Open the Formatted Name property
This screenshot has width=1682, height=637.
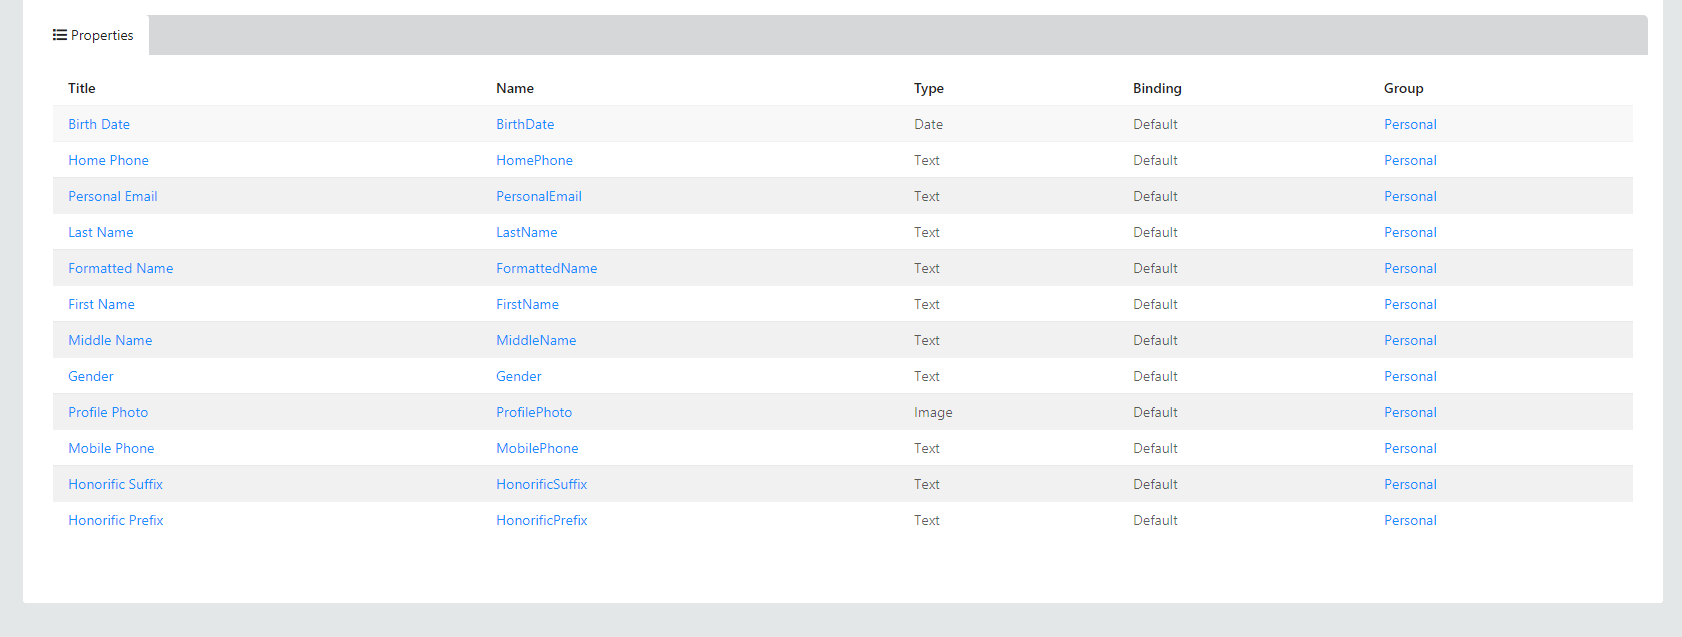[120, 268]
